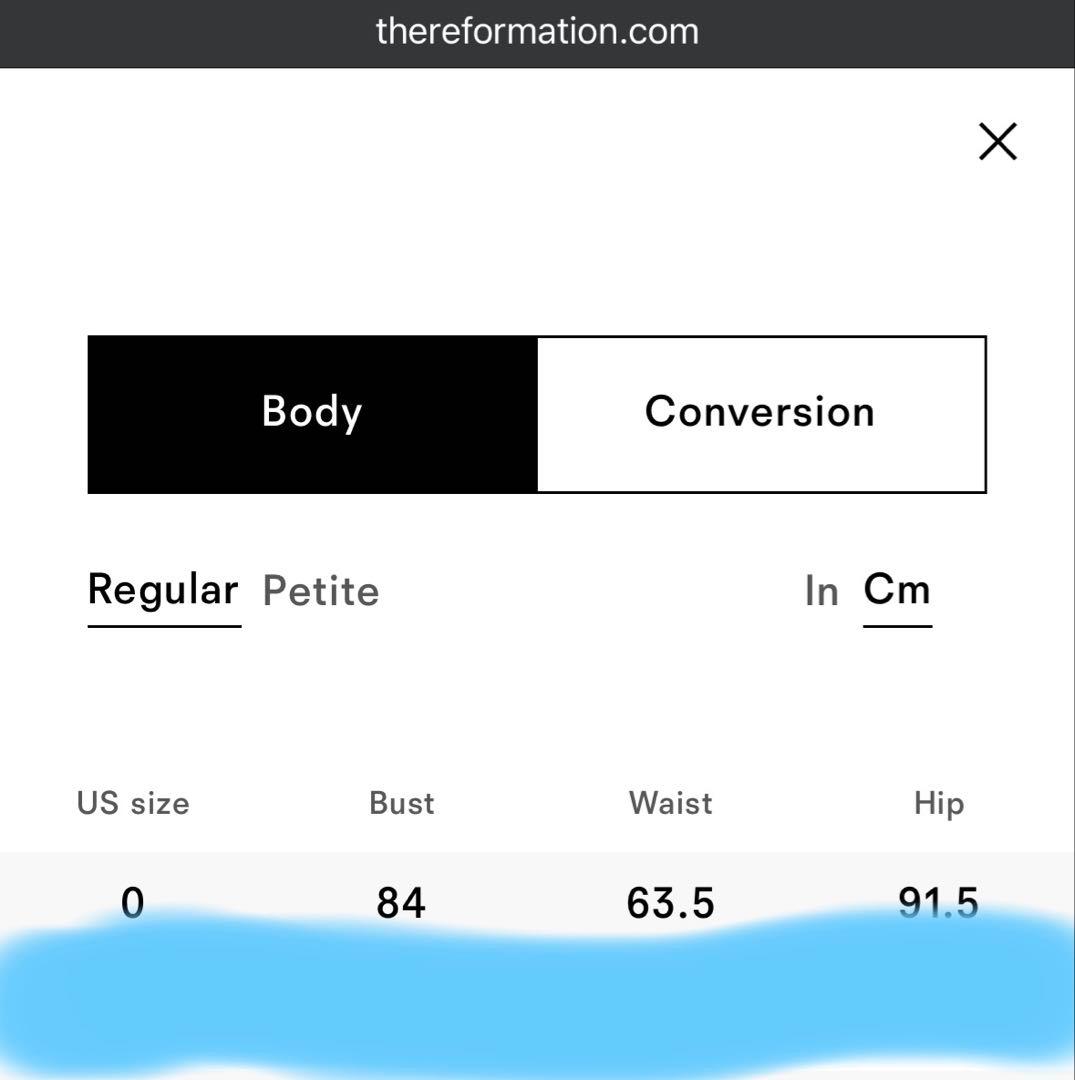Click the US size column header
Viewport: 1075px width, 1080px height.
pos(133,803)
